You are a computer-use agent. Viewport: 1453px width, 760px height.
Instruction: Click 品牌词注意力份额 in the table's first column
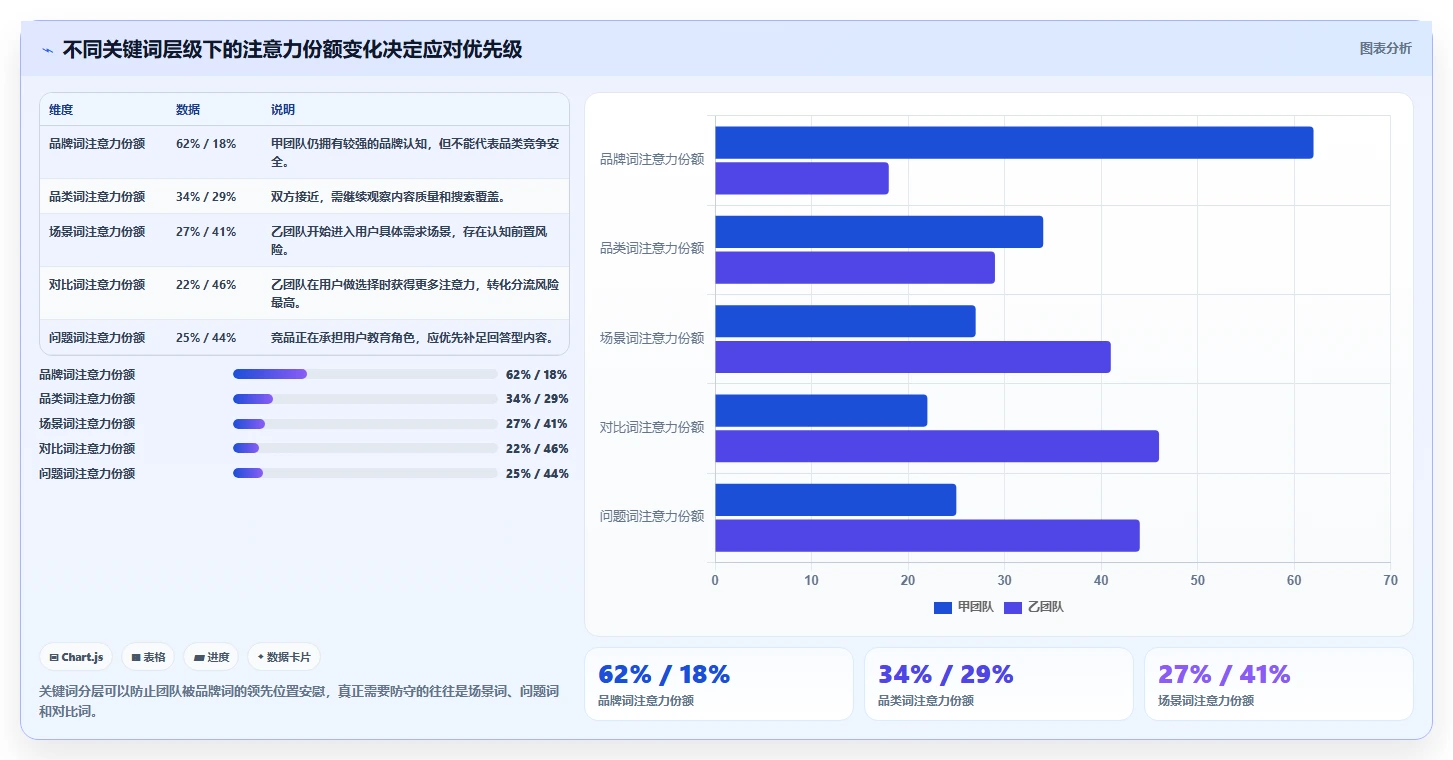click(97, 144)
